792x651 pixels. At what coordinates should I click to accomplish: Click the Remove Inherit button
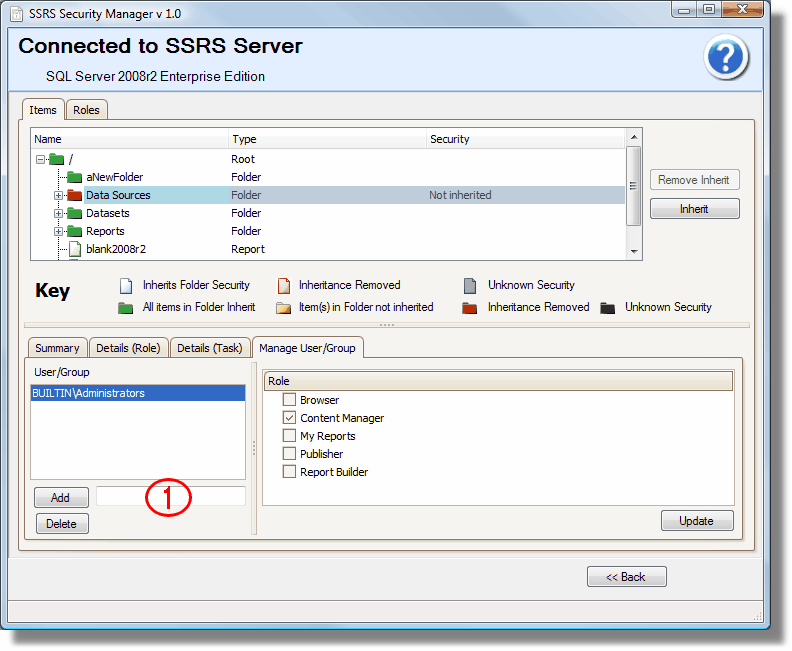click(x=694, y=180)
